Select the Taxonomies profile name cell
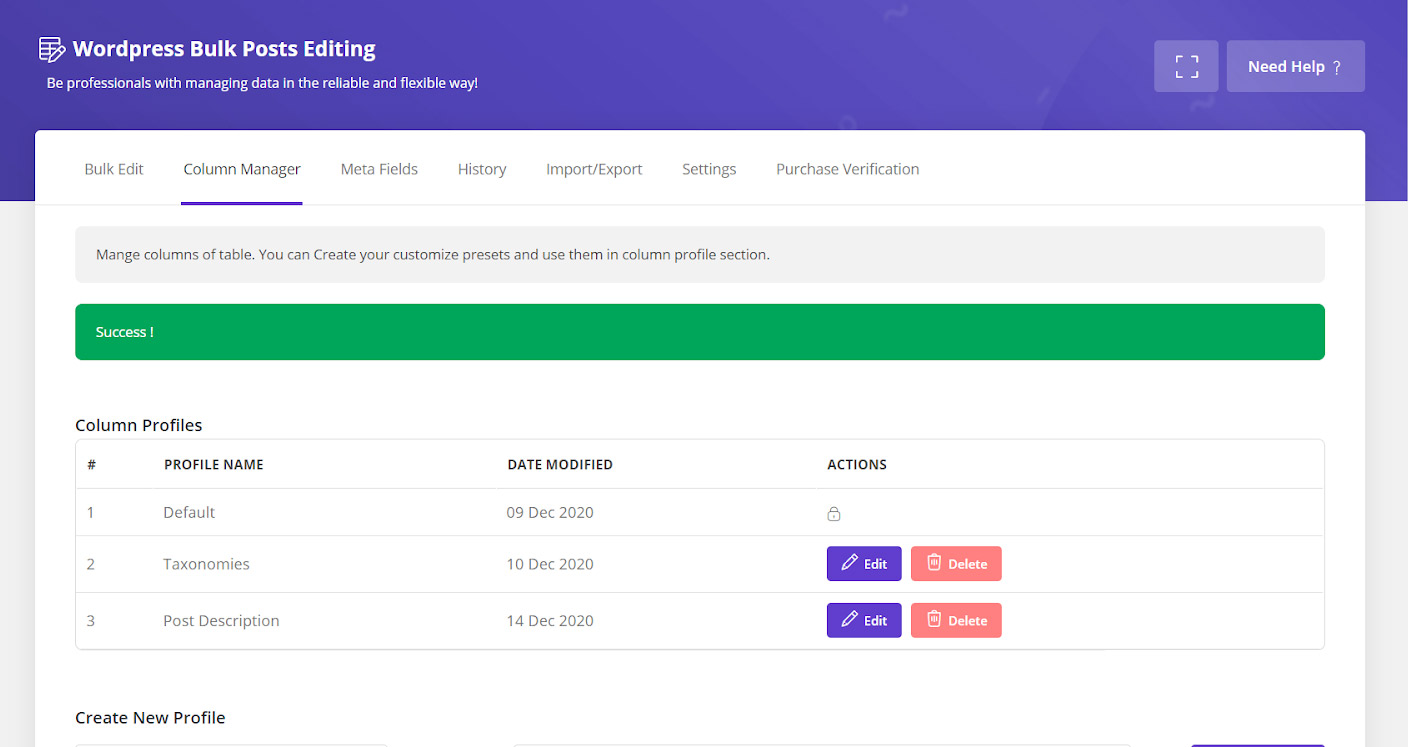Screen dimensions: 1408x747 [206, 564]
